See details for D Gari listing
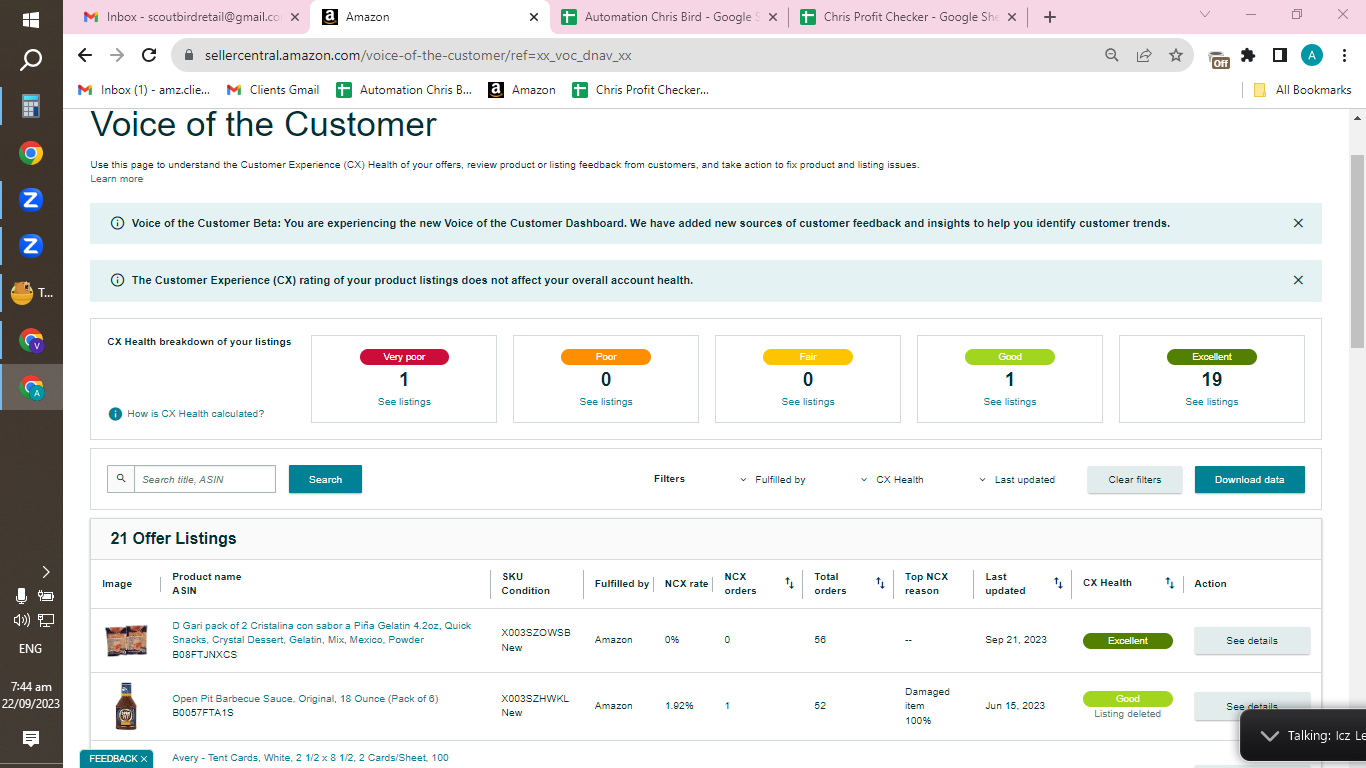 point(1252,641)
